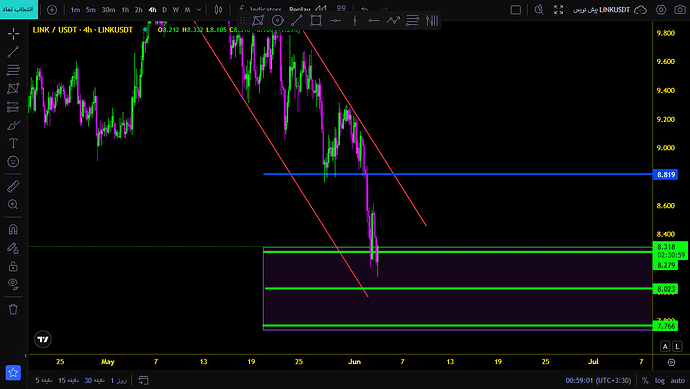Viewport: 690px width, 389px height.
Task: Click the symbol select button at top left
Action: [x=19, y=9]
